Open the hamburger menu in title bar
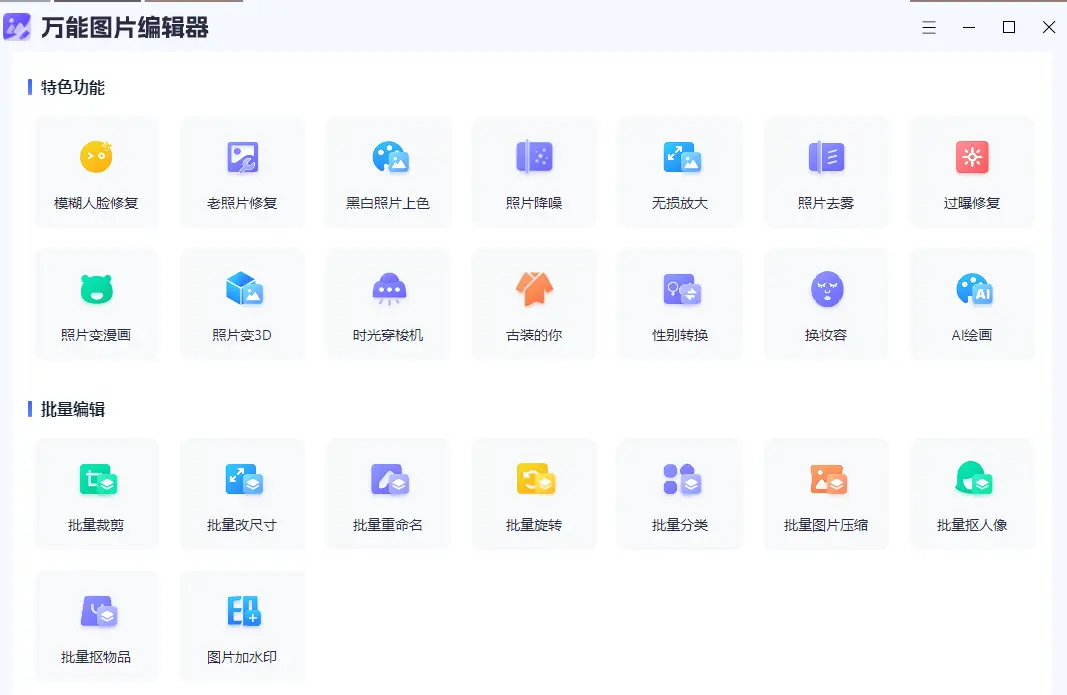This screenshot has width=1067, height=695. [928, 27]
